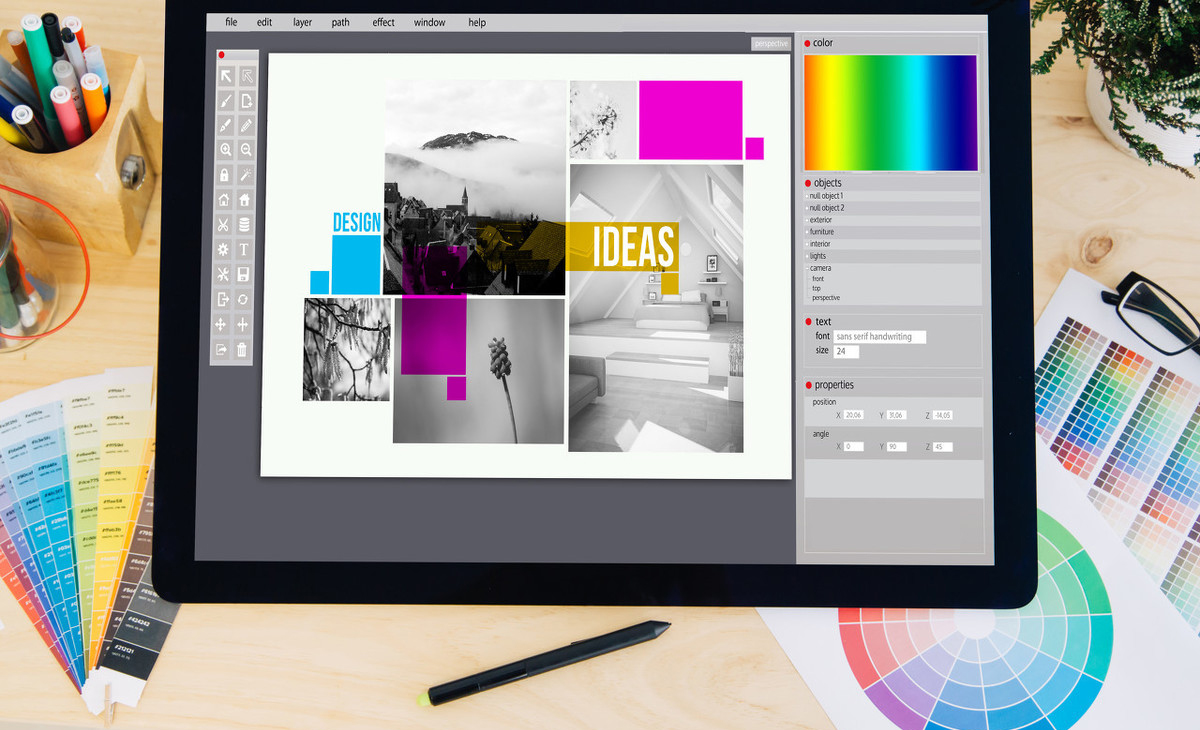Toggle the red dot on the properties panel
1200x730 pixels.
coord(808,385)
